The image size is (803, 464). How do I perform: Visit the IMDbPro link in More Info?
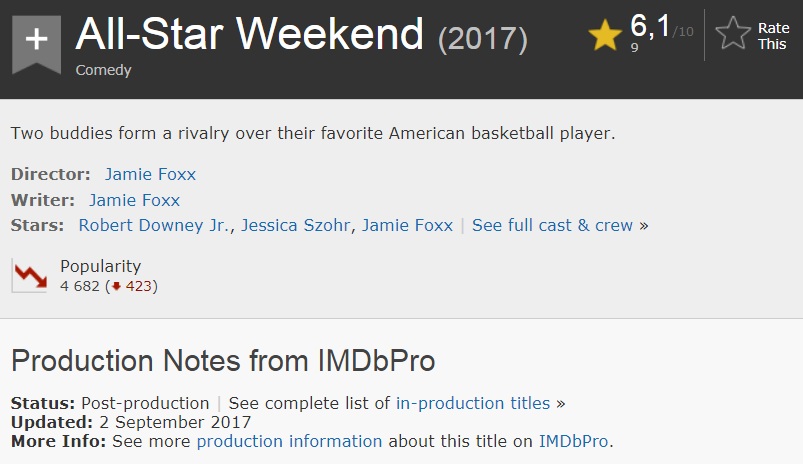tap(574, 441)
